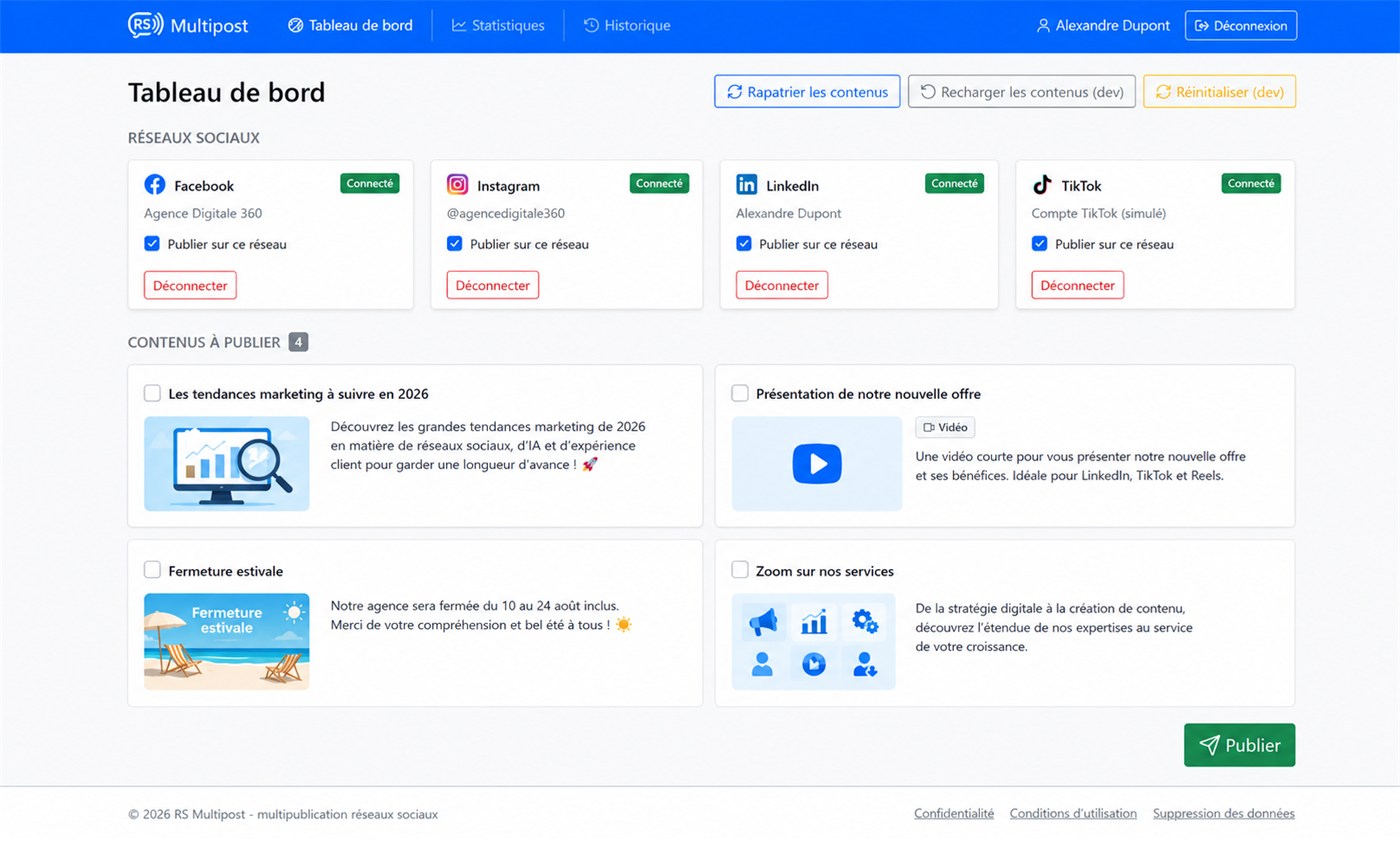
Task: Click the services icons grid thumbnail
Action: (814, 642)
